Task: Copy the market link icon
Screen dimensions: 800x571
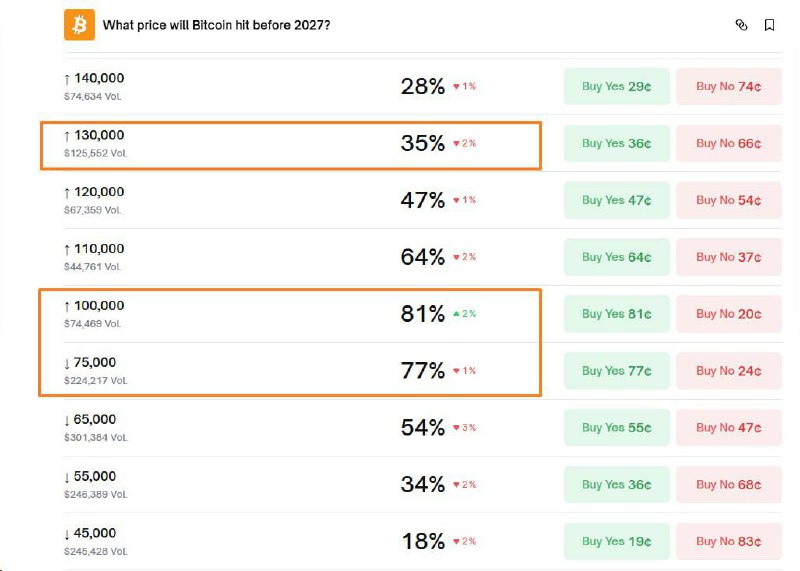Action: [x=741, y=25]
